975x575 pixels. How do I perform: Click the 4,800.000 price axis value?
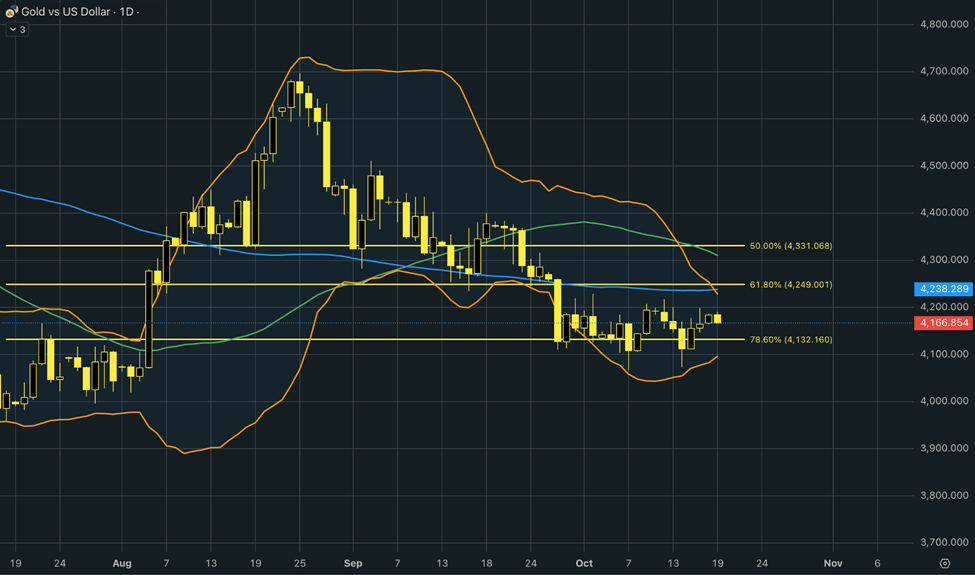tap(944, 24)
